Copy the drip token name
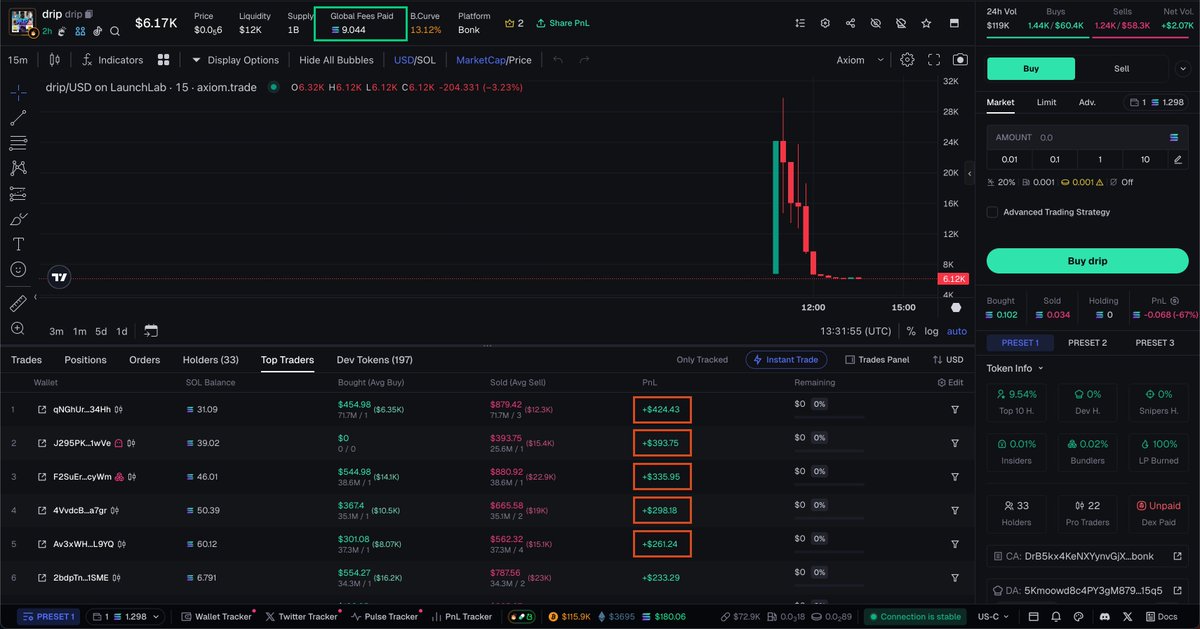1200x629 pixels. point(89,14)
